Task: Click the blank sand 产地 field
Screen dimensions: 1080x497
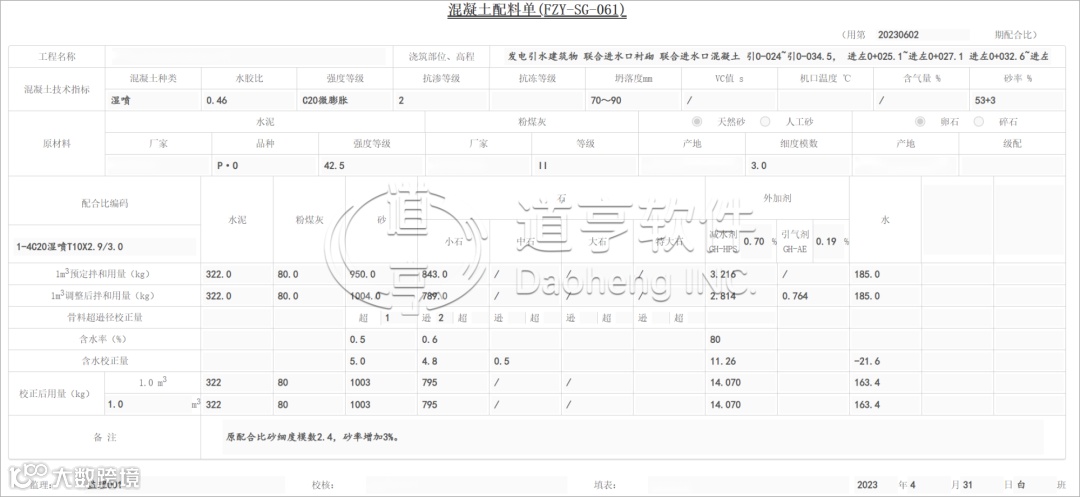Action: click(692, 166)
